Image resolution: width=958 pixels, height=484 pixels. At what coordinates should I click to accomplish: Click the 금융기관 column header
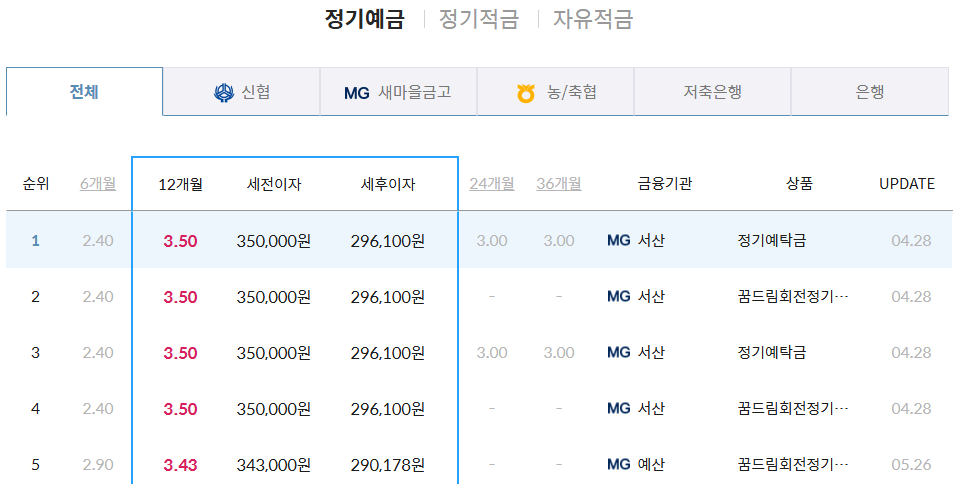coord(665,183)
